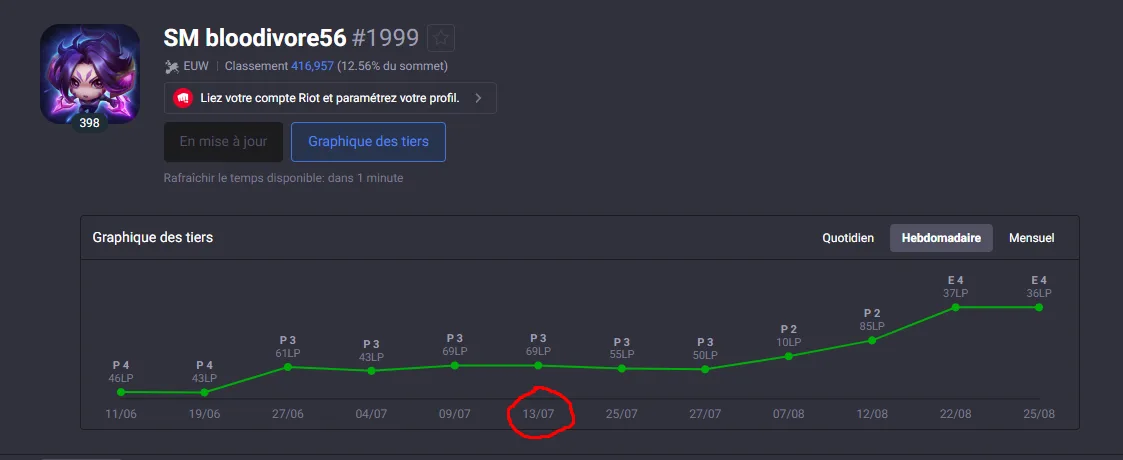
Task: Click the 'P 2 85LP' label
Action: click(x=872, y=320)
